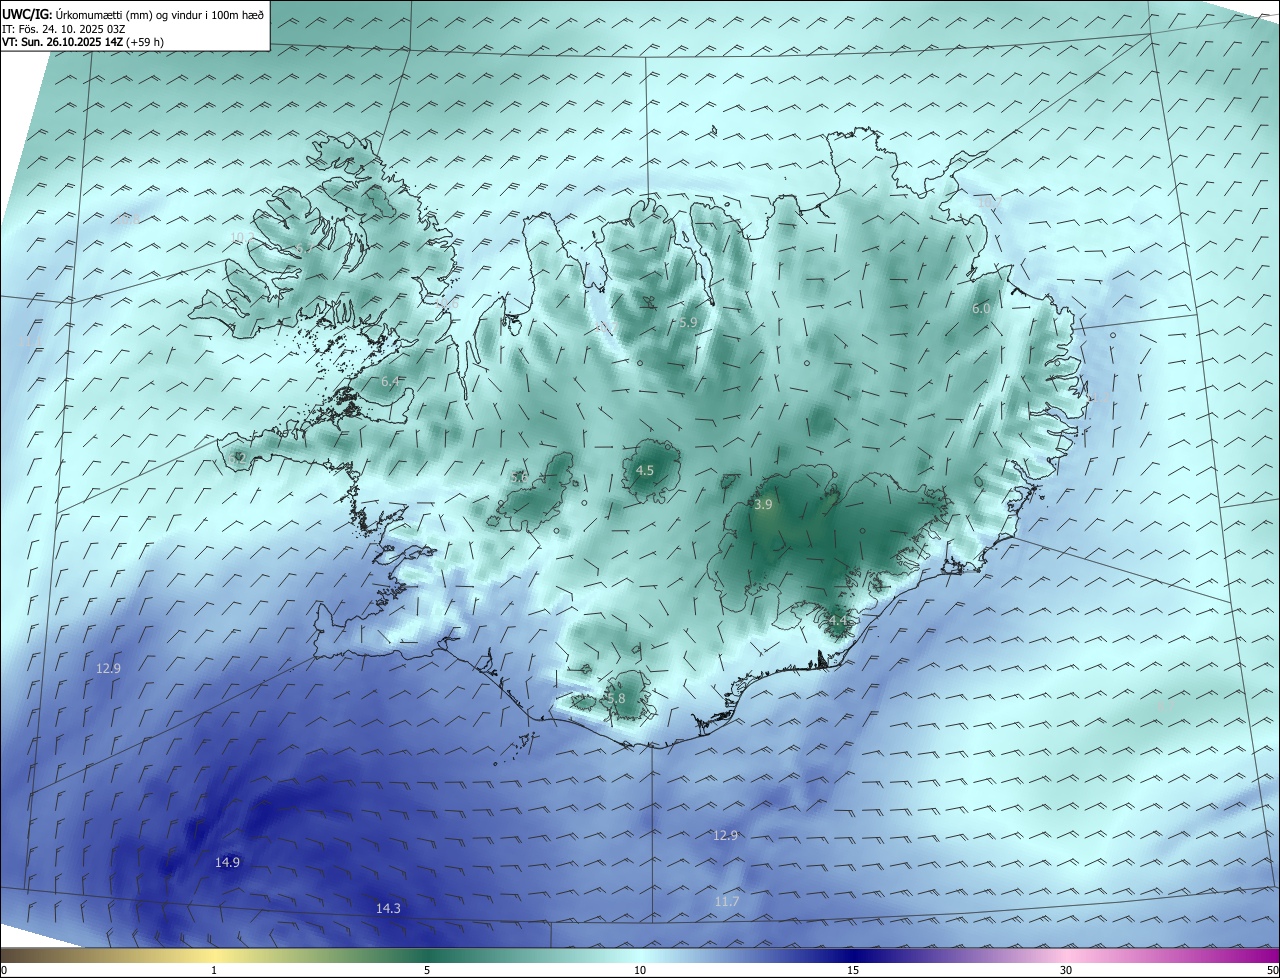Click the 5 tick label on the colorbar
Viewport: 1280px width, 978px height.
coord(427,970)
